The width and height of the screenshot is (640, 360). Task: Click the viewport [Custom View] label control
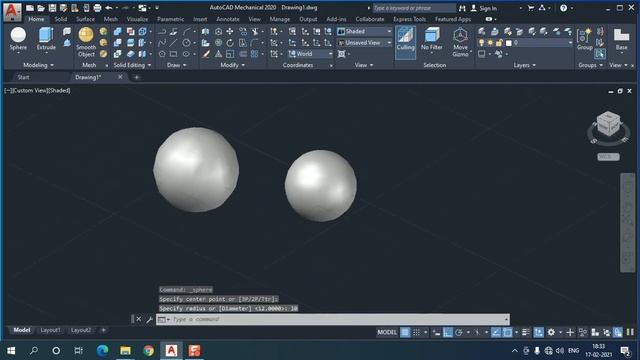30,91
